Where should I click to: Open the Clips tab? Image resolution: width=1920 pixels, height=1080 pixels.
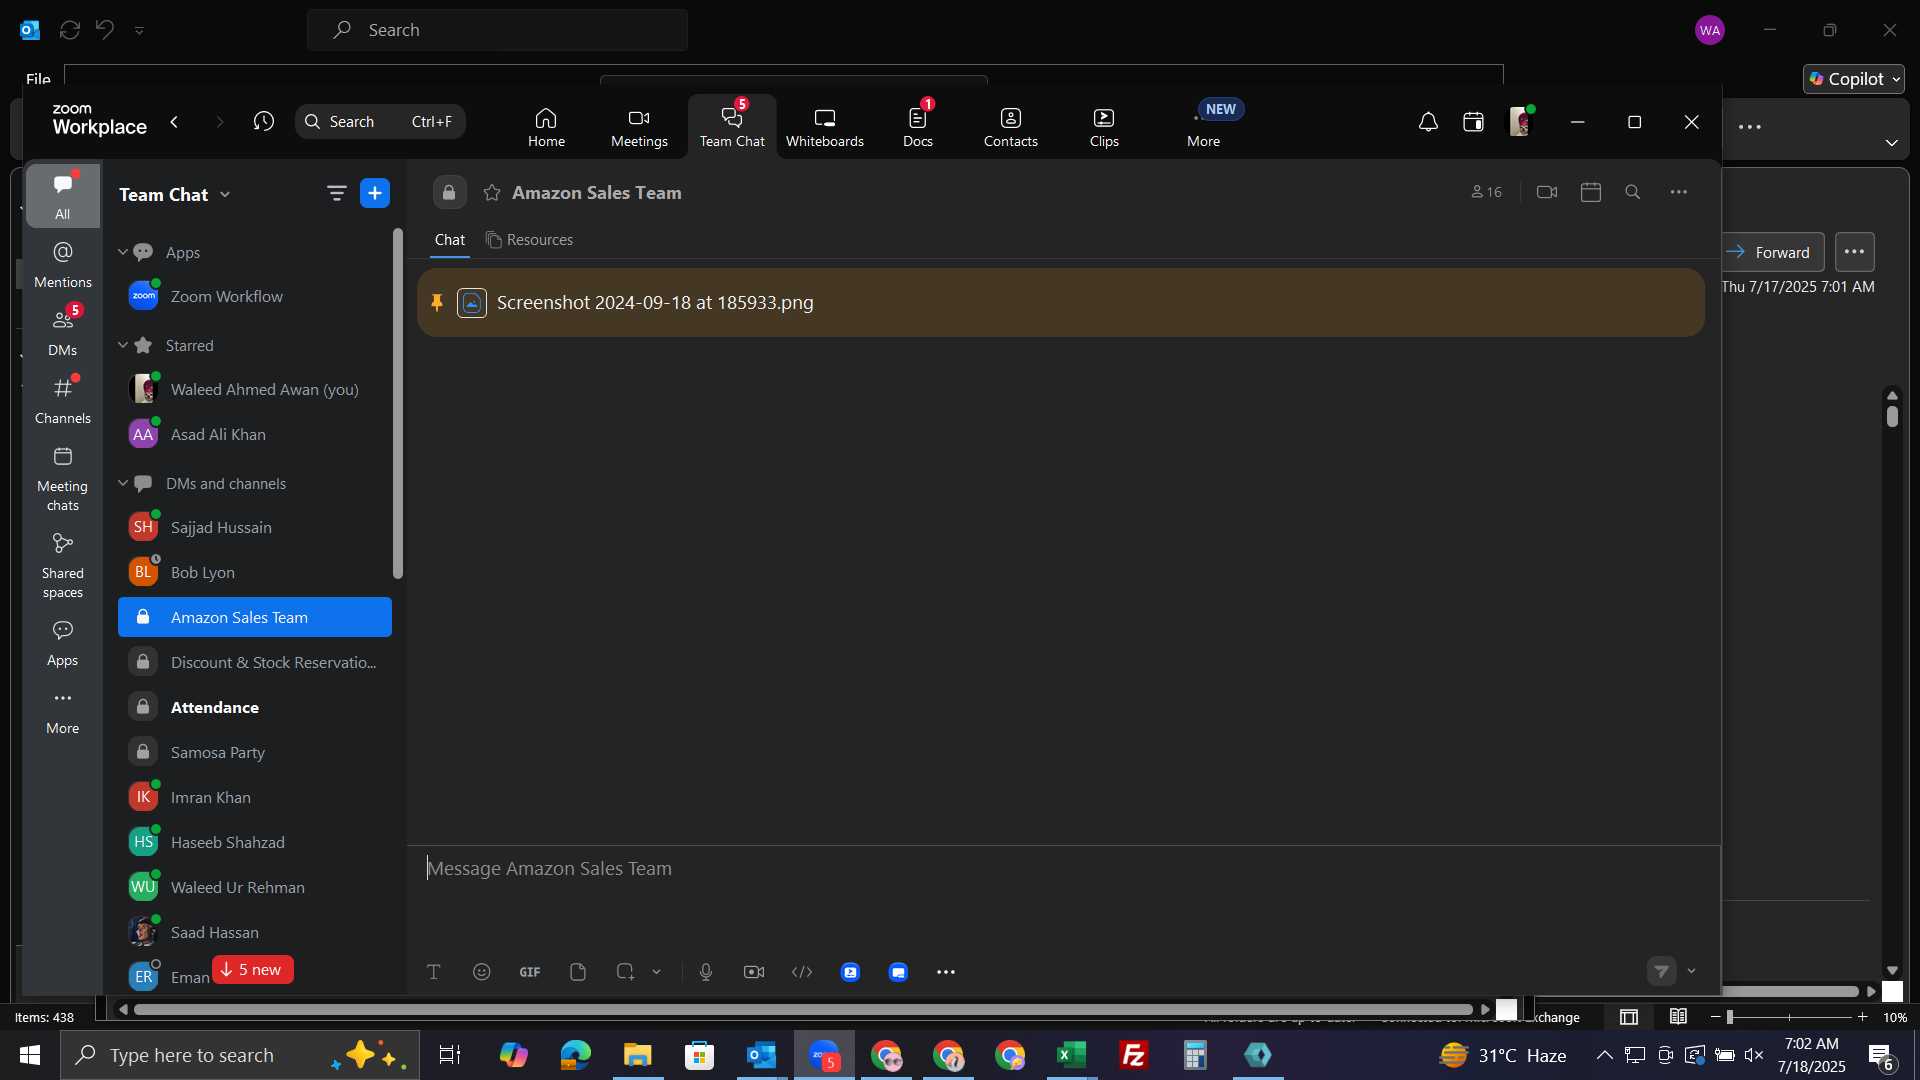coord(1104,128)
